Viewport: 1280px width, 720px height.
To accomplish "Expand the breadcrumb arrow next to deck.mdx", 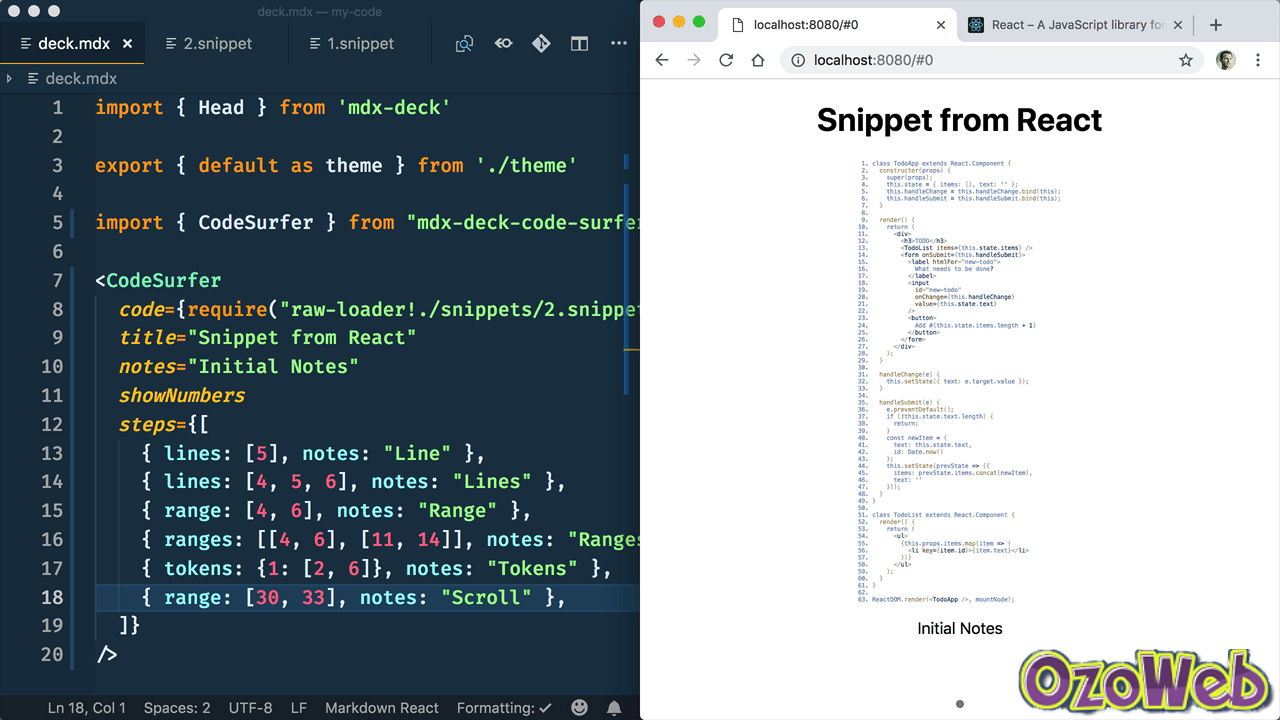I will pyautogui.click(x=9, y=78).
